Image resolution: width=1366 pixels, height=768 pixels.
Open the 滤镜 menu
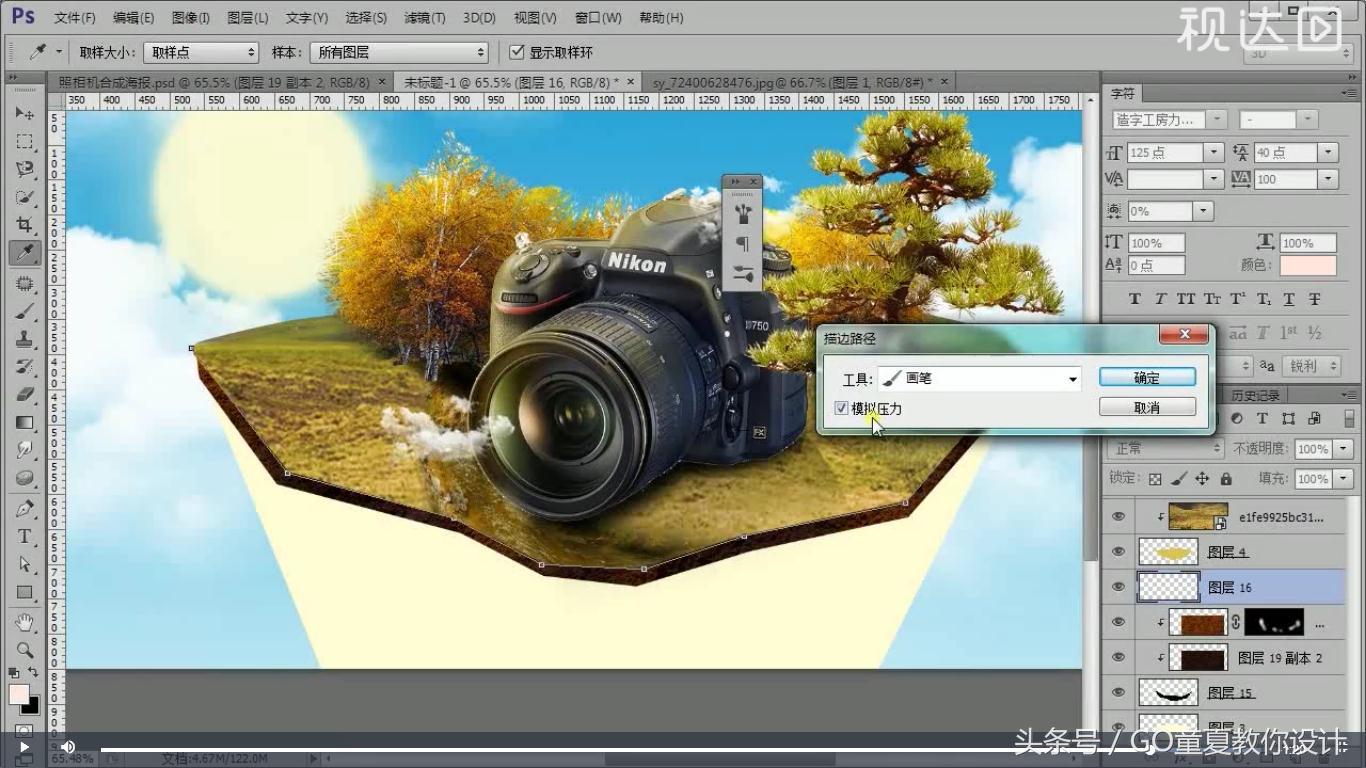tap(426, 17)
